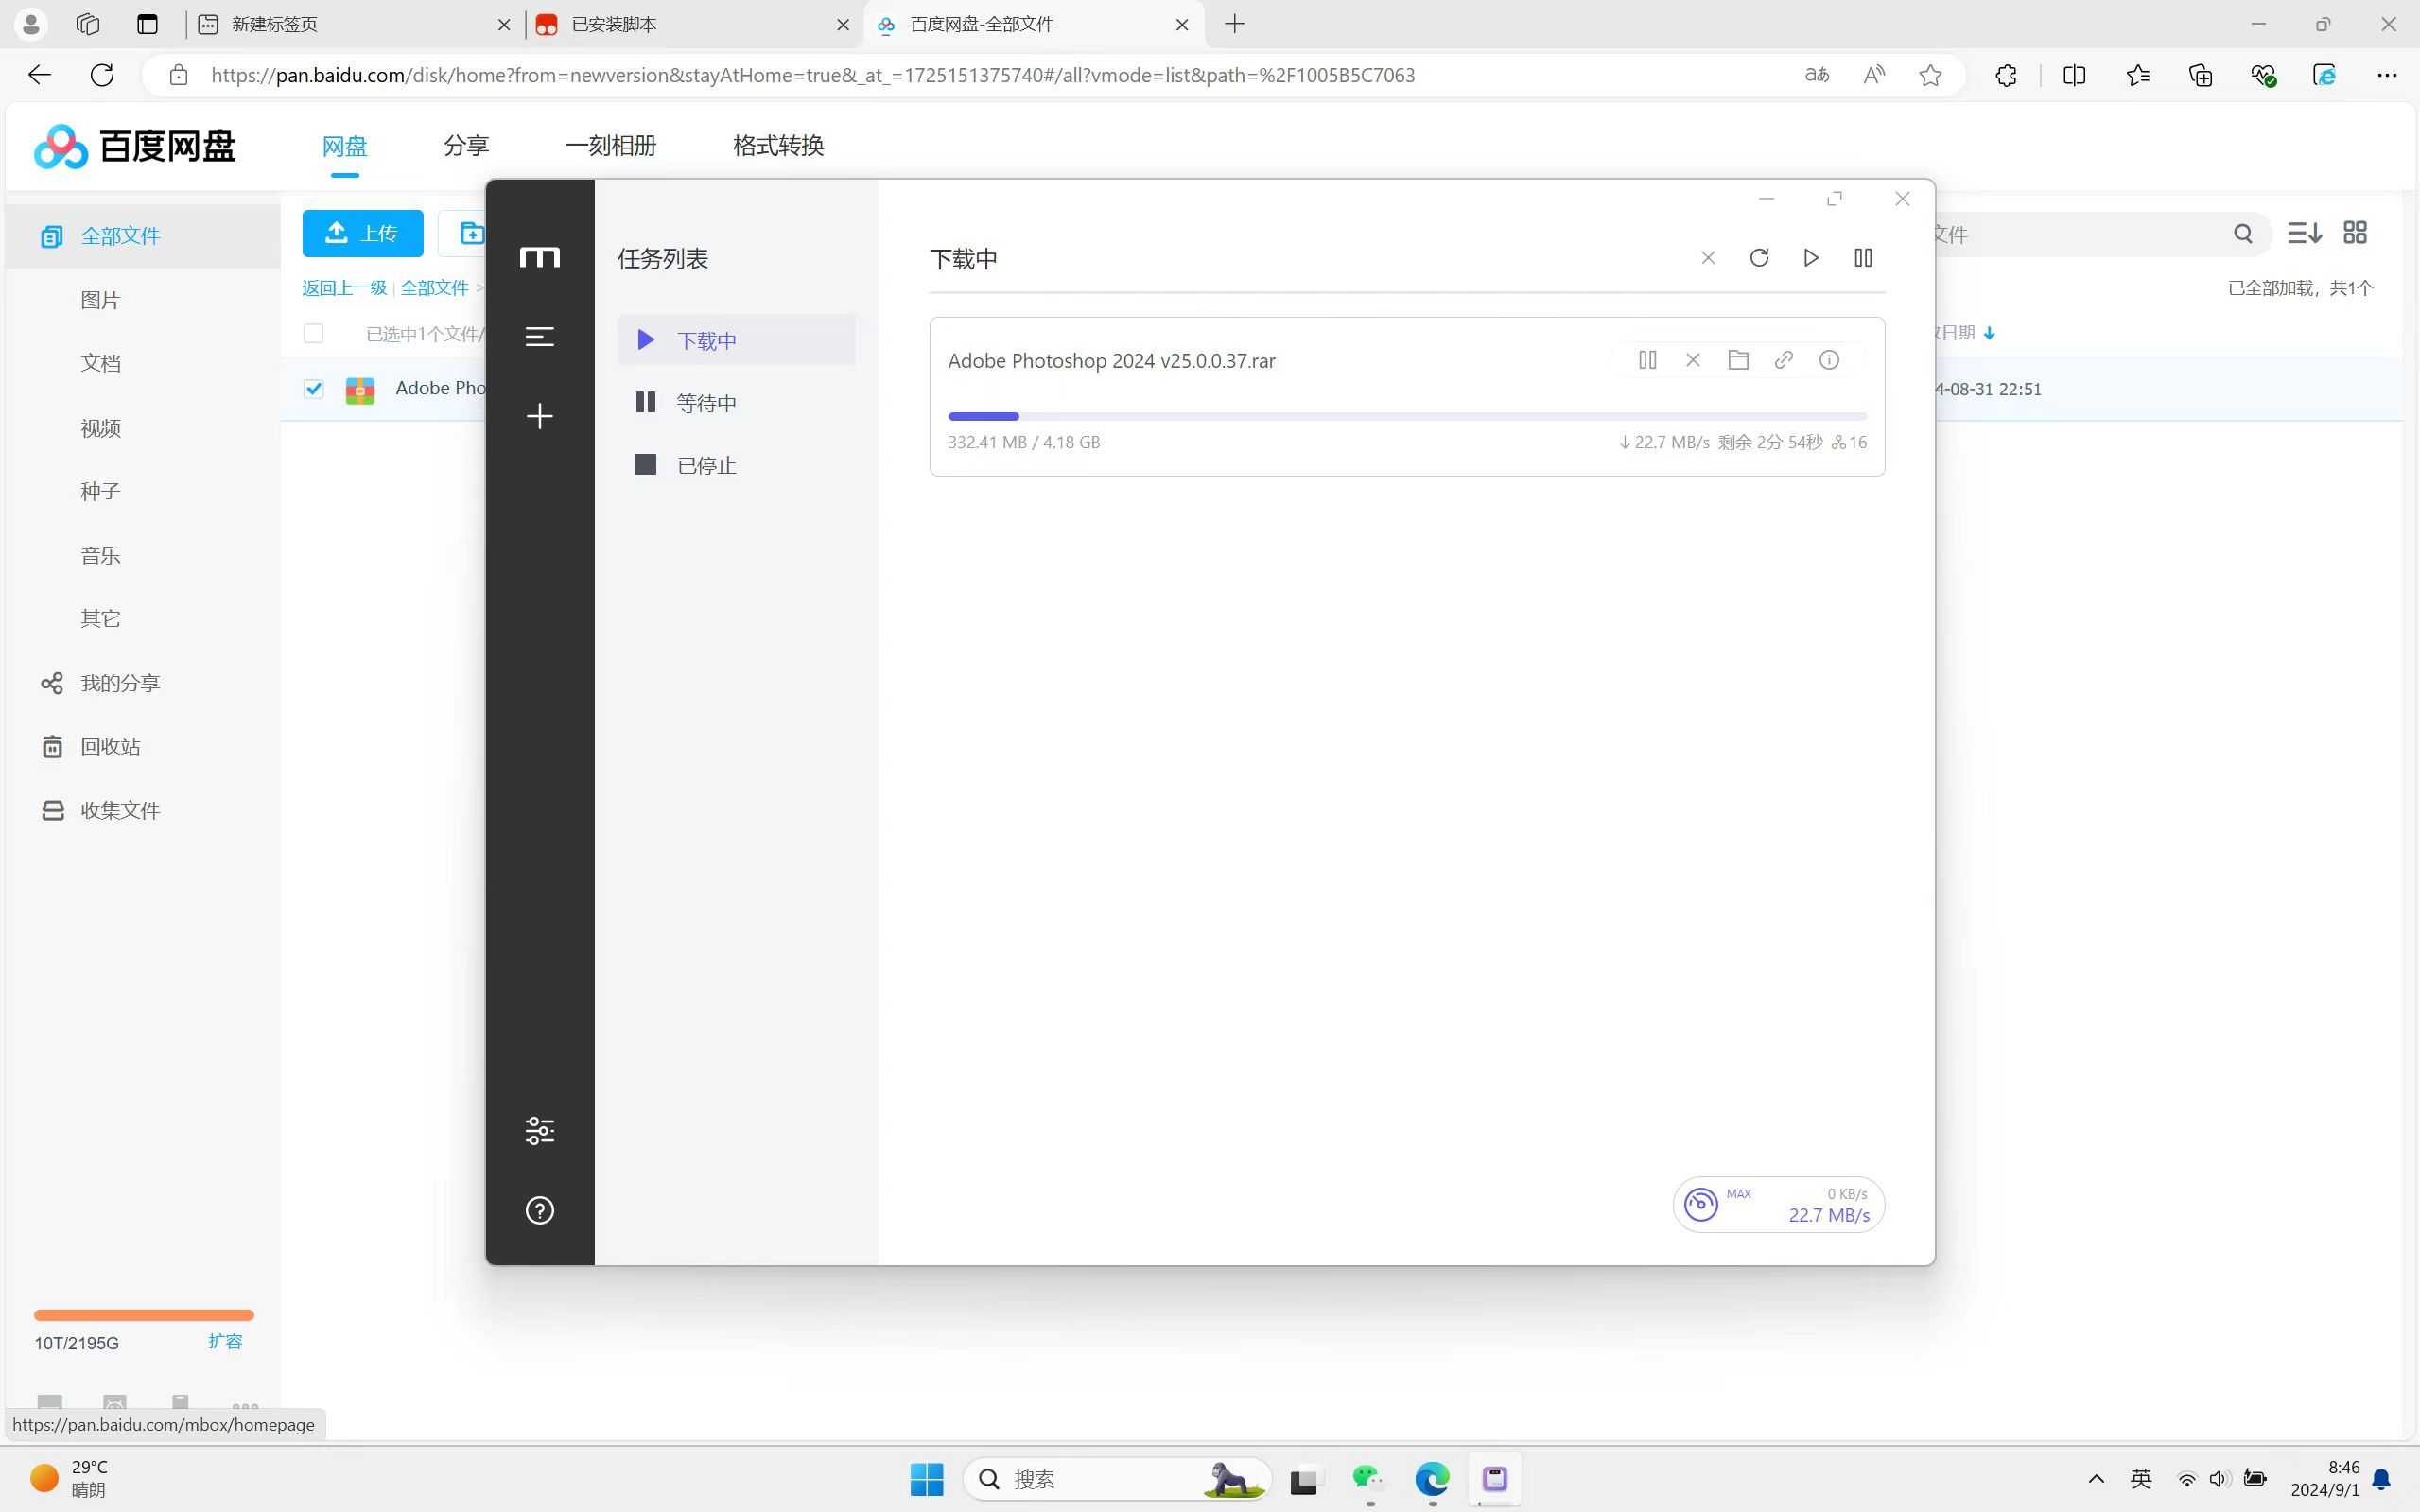Image resolution: width=2420 pixels, height=1512 pixels.
Task: Delete the Adobe Photoshop rar task
Action: 1693,360
